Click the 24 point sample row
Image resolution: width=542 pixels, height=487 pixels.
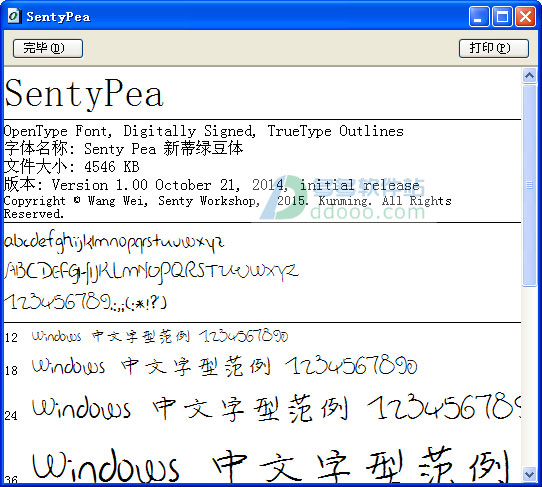[263, 408]
